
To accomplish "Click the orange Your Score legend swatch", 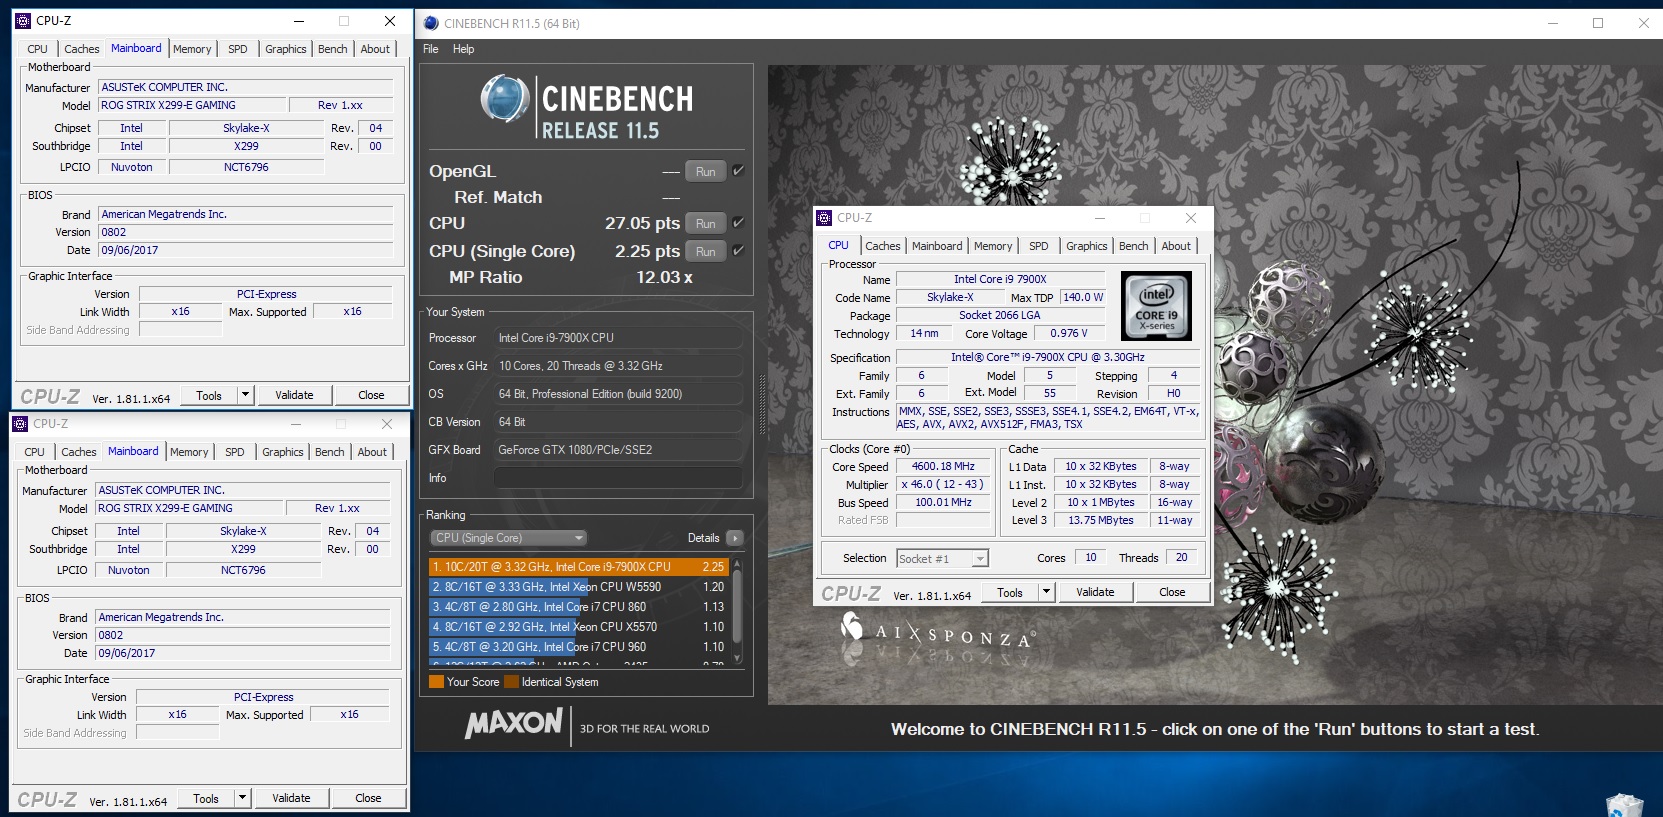I will click(x=436, y=682).
